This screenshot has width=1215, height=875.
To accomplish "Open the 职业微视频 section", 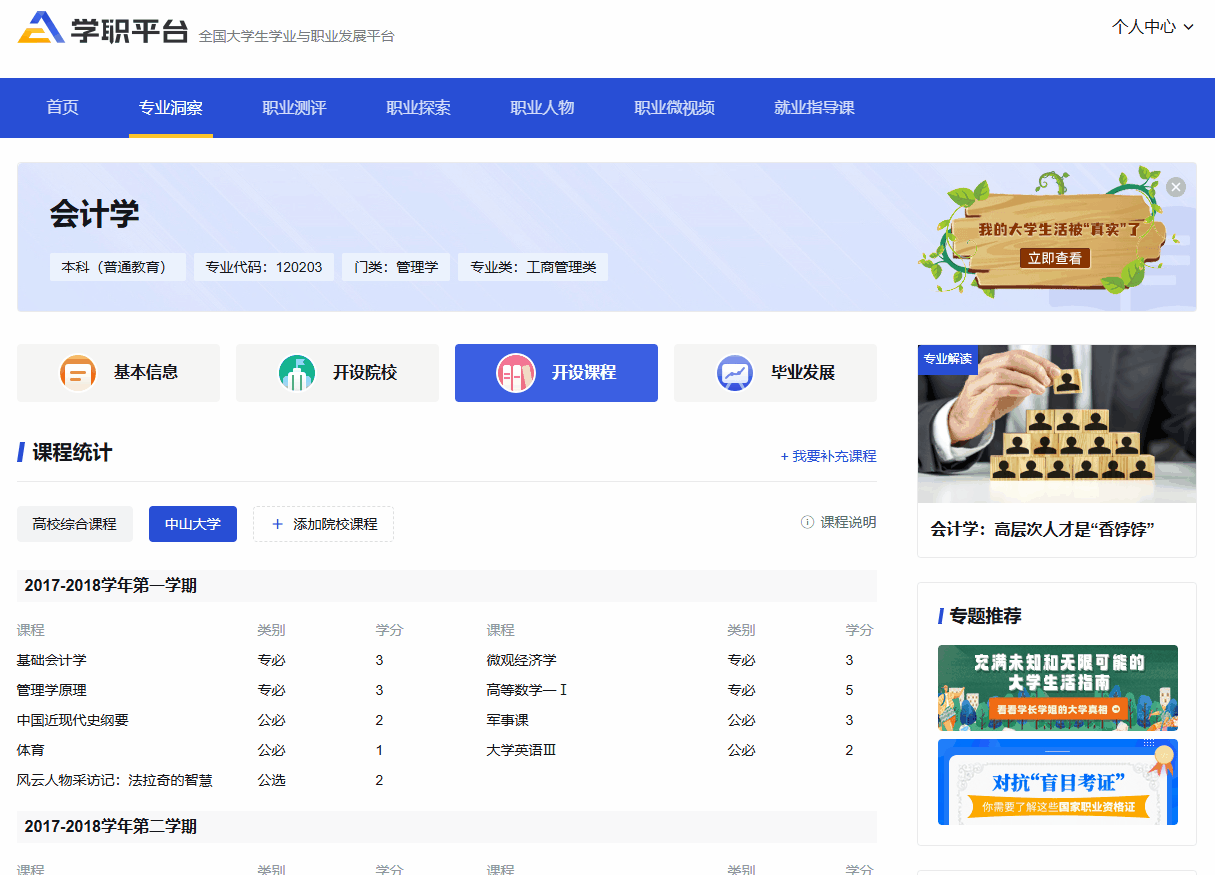I will [675, 107].
